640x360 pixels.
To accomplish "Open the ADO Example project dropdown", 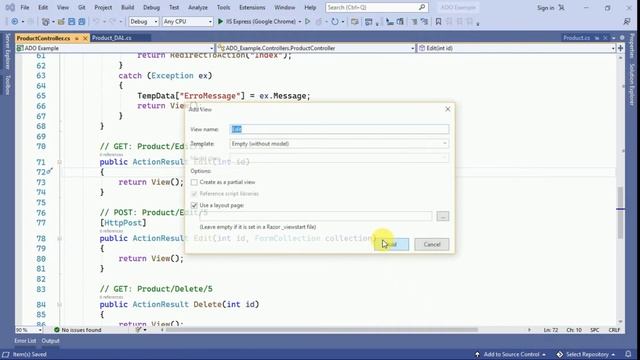I will (x=115, y=48).
